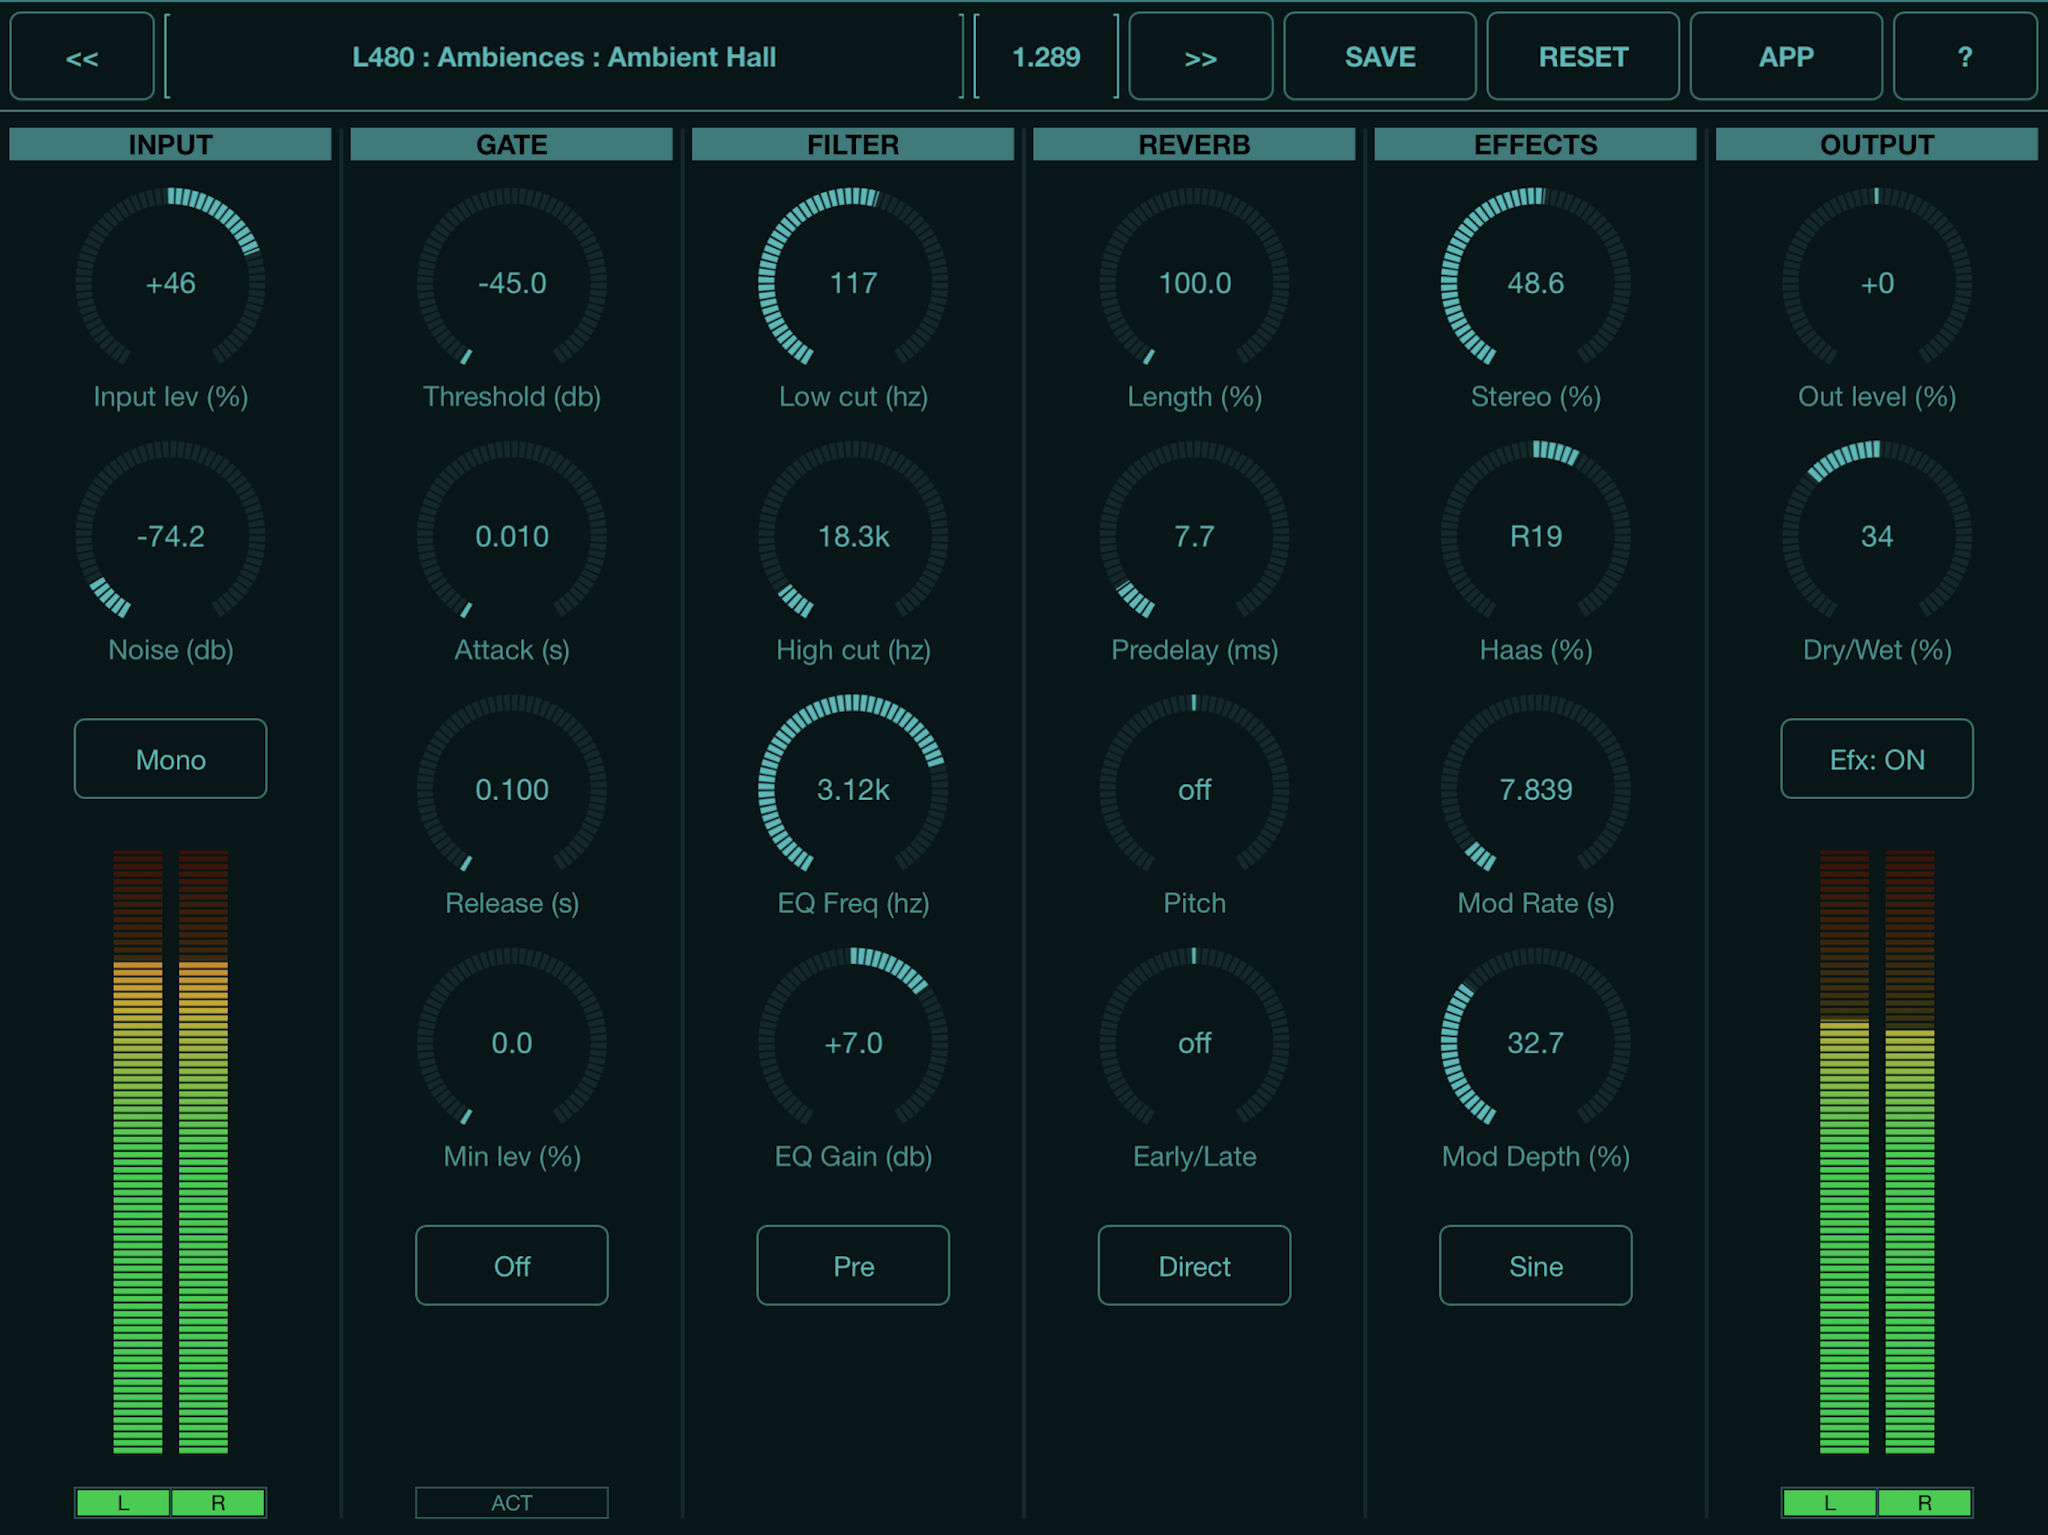This screenshot has width=2048, height=1535.
Task: Advance to the next preset
Action: pyautogui.click(x=1200, y=57)
